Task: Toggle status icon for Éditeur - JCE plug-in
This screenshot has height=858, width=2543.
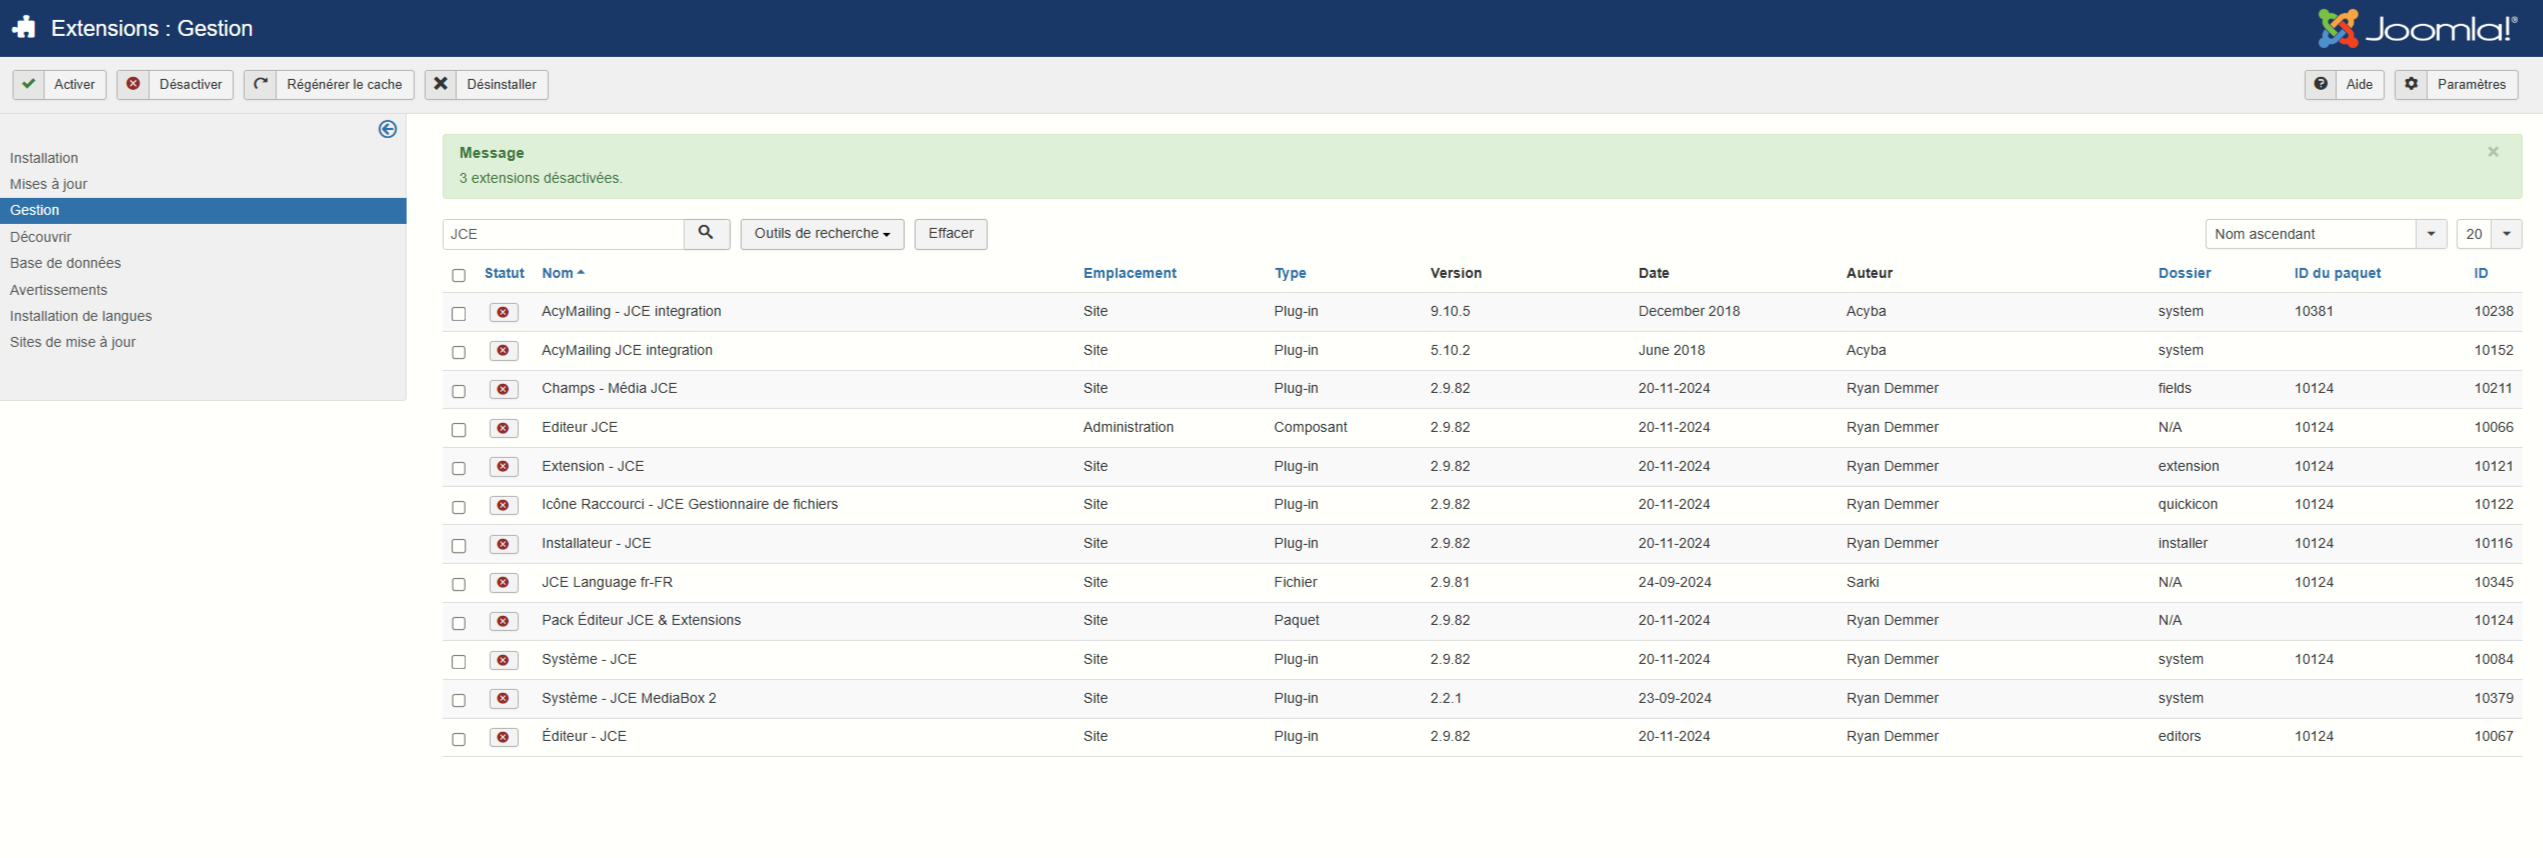Action: pos(504,737)
